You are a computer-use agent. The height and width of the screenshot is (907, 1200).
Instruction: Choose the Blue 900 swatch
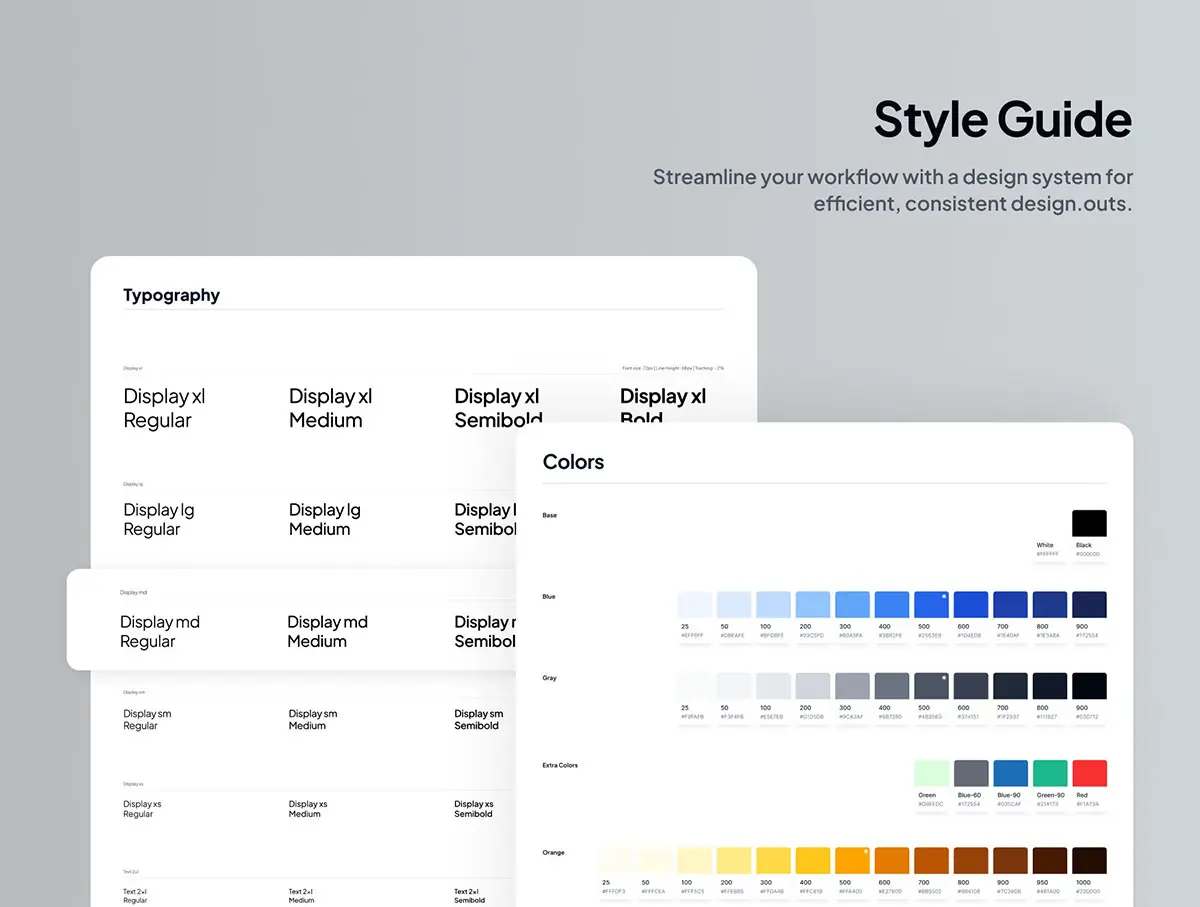click(1089, 605)
